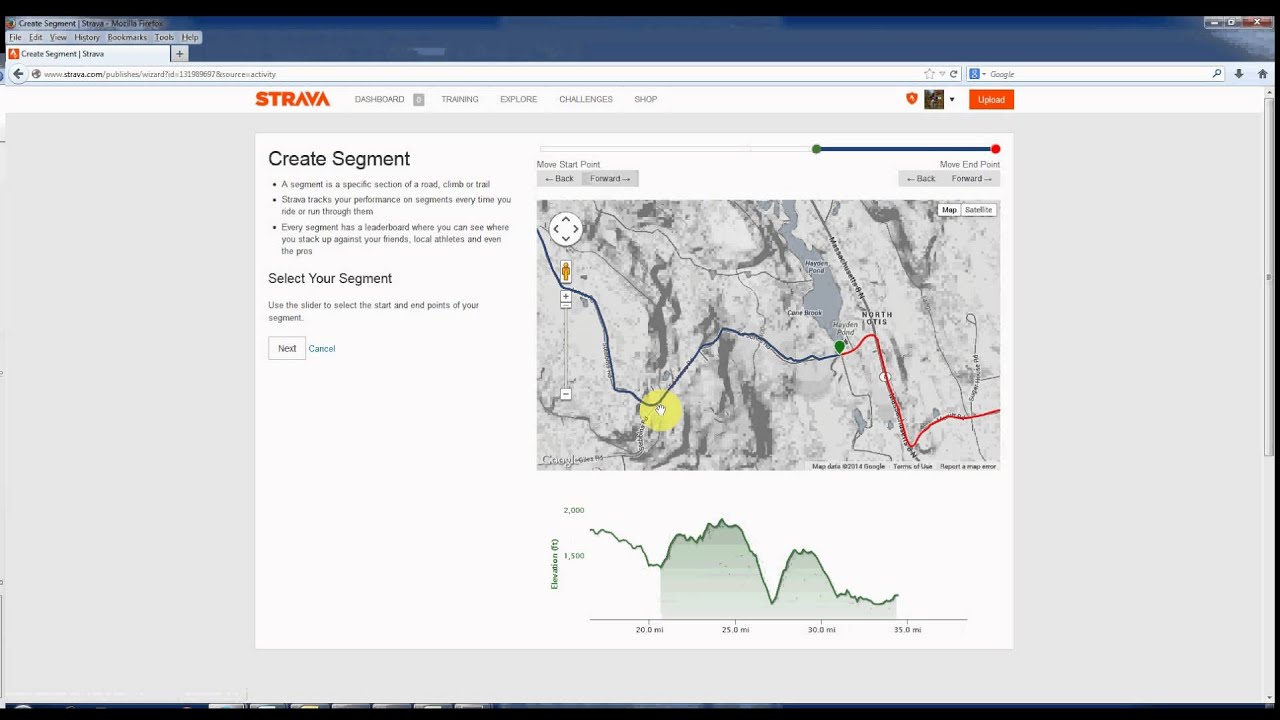Move start point Forward

click(610, 178)
